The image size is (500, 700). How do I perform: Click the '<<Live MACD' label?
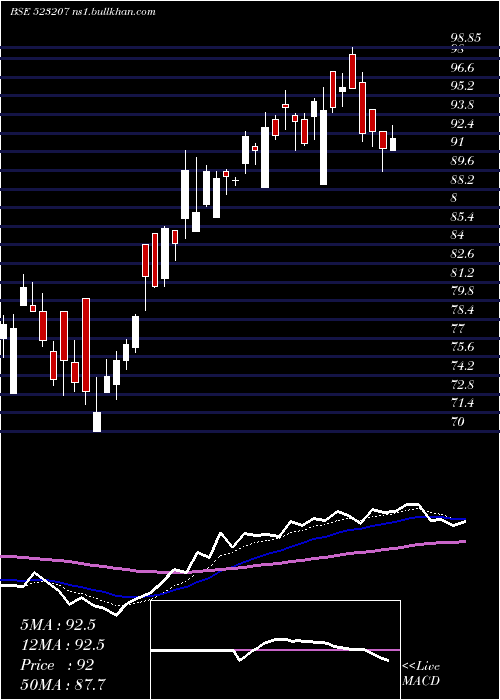pos(421,674)
